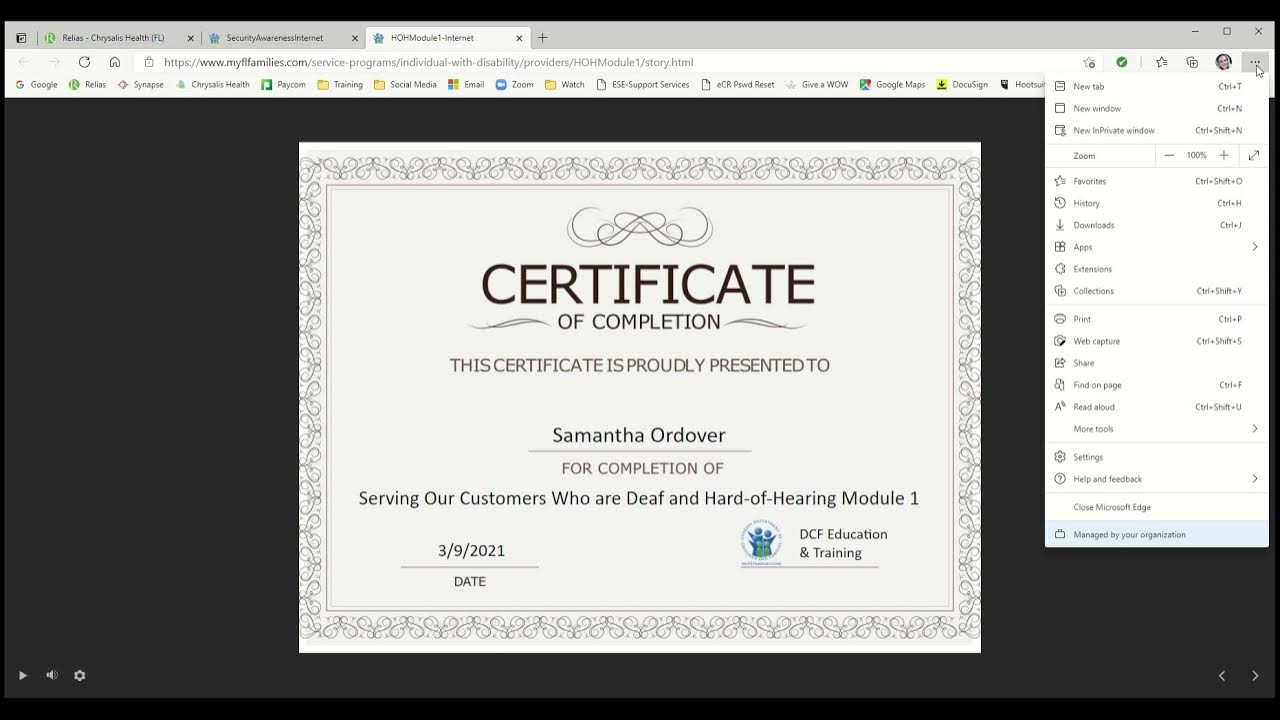
Task: Open the tab actions menu icon
Action: [x=21, y=38]
